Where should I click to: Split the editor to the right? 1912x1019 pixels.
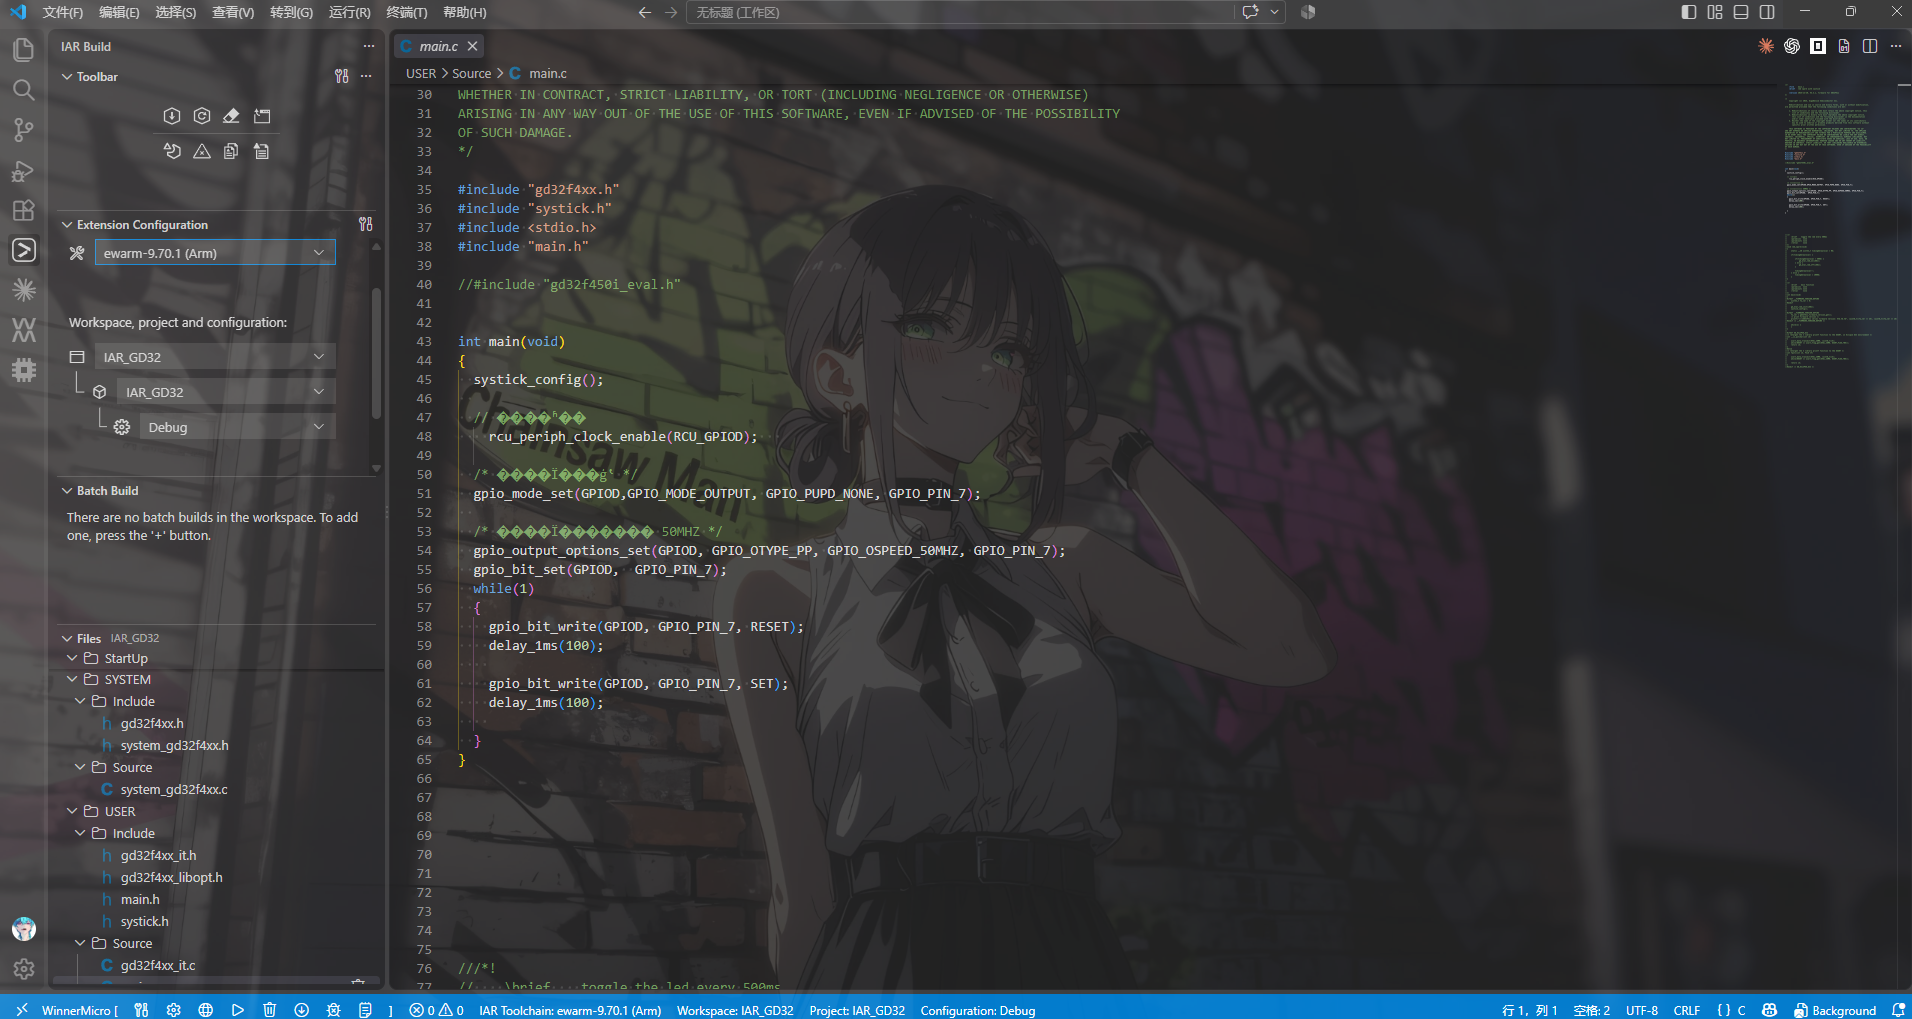[1870, 46]
